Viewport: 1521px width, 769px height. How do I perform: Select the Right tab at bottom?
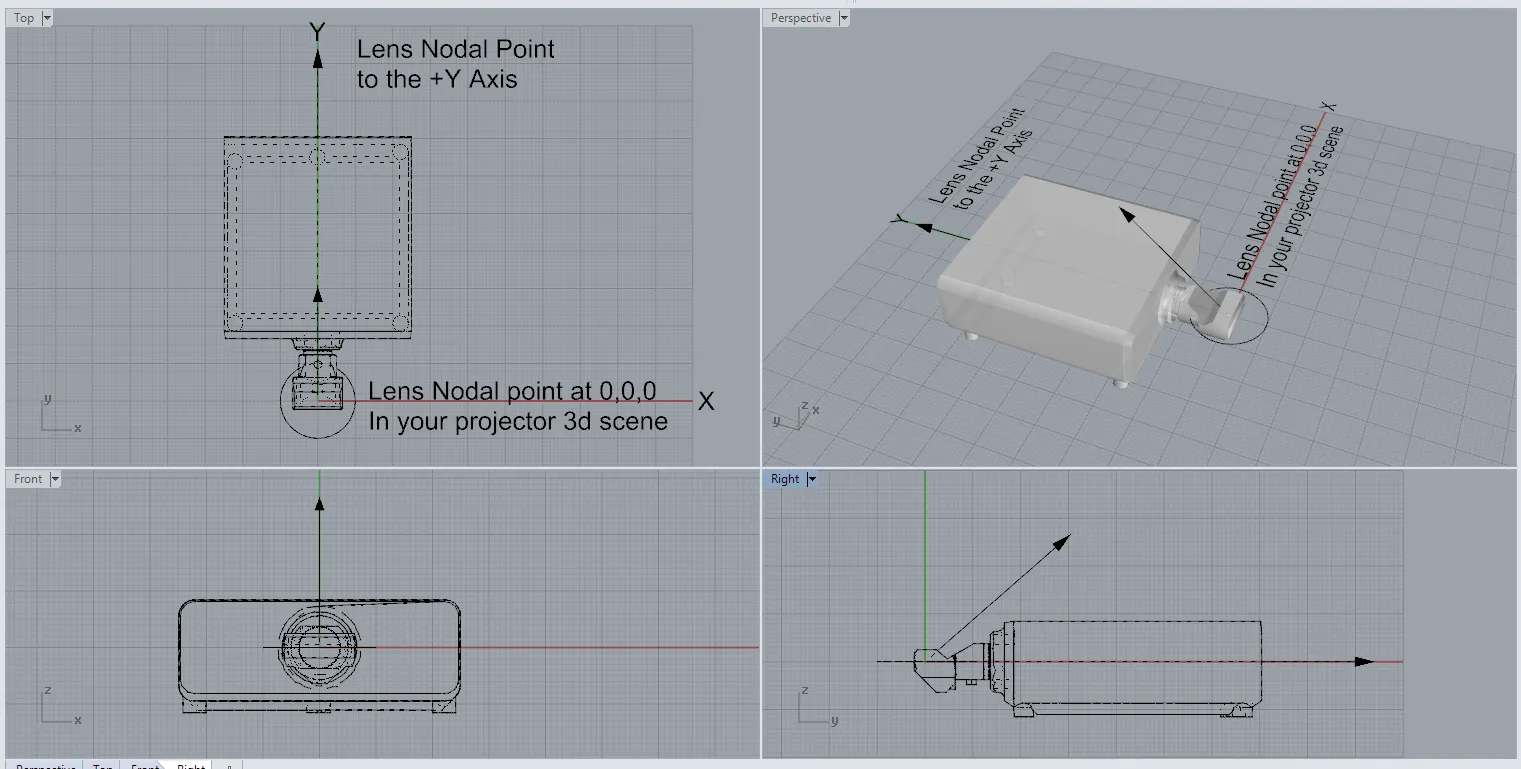pyautogui.click(x=191, y=766)
